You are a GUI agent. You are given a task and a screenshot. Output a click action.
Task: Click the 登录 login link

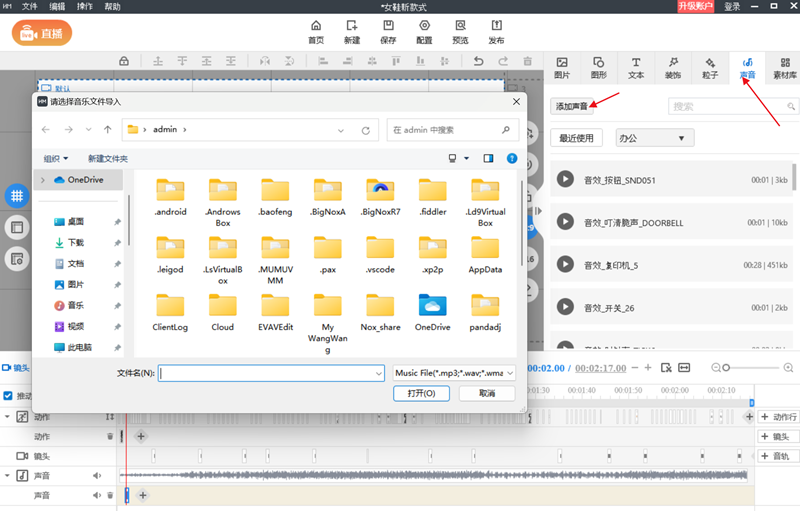[732, 7]
